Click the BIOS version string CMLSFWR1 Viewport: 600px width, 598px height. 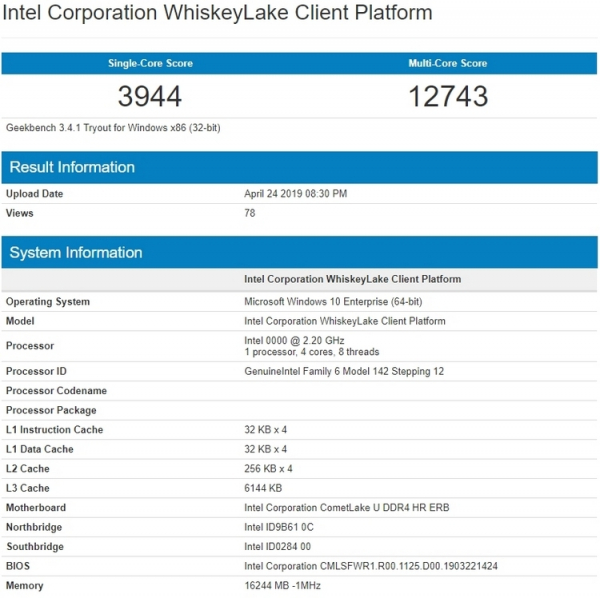click(x=371, y=566)
